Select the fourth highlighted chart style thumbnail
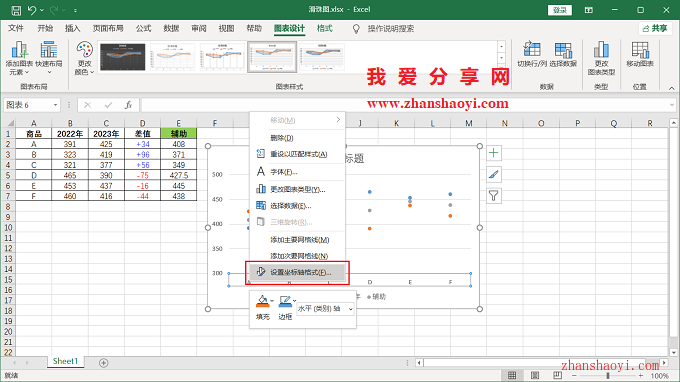 pyautogui.click(x=272, y=57)
